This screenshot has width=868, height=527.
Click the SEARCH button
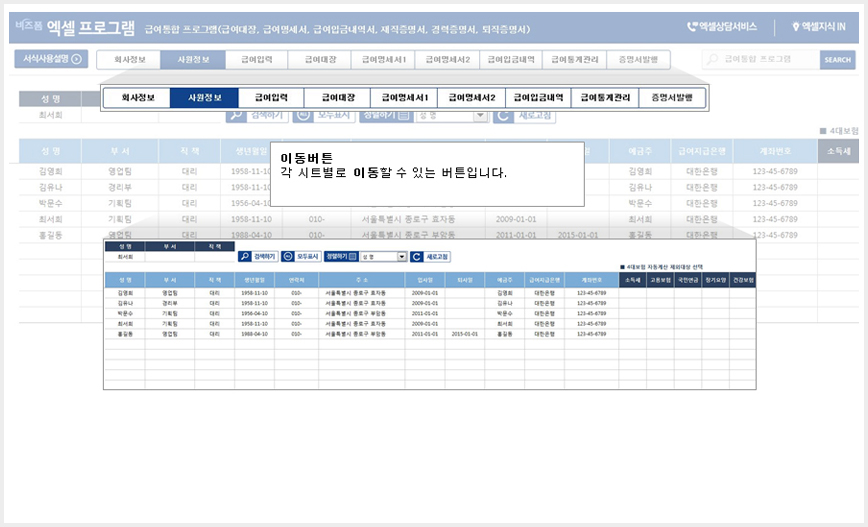[x=837, y=60]
